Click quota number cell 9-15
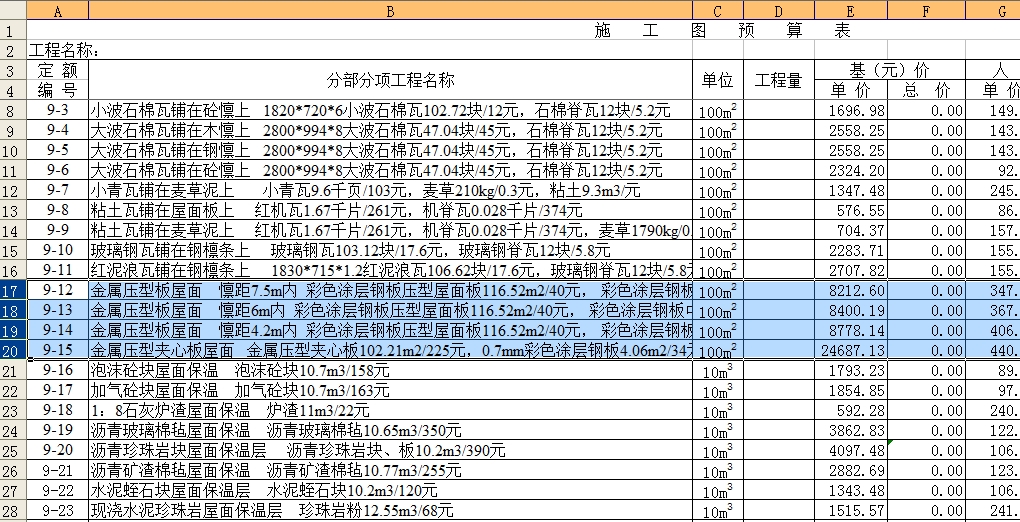Image resolution: width=1020 pixels, height=522 pixels. [57, 351]
